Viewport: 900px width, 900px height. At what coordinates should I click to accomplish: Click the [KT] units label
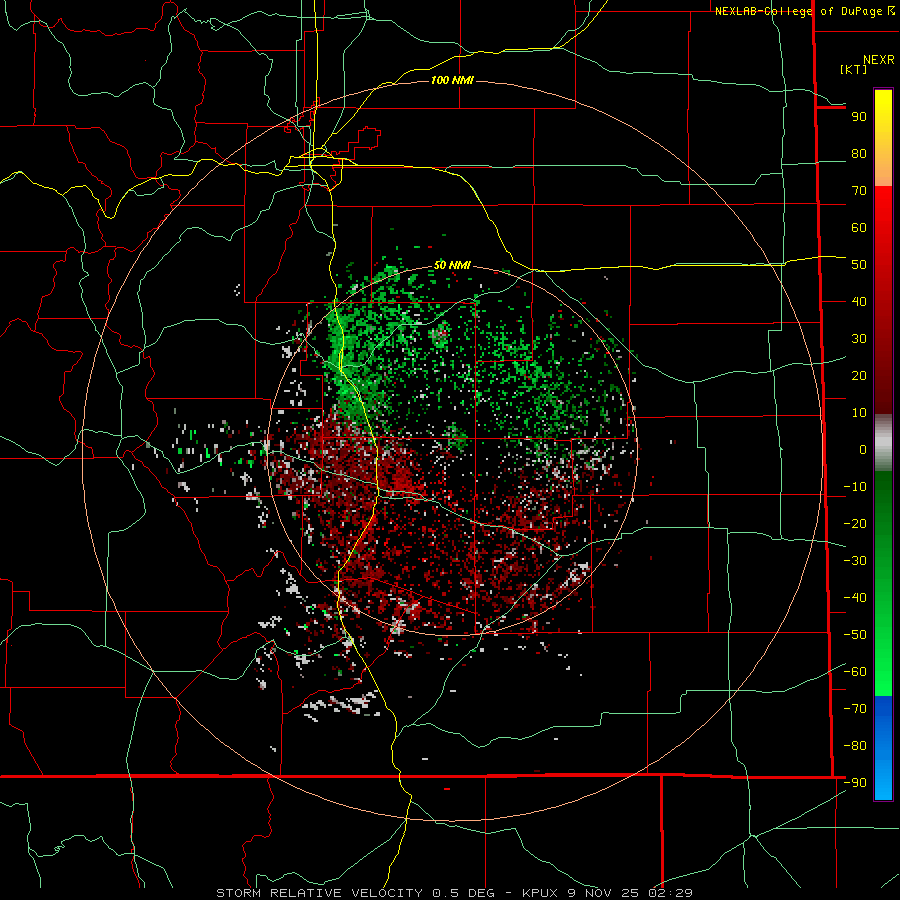coord(853,69)
